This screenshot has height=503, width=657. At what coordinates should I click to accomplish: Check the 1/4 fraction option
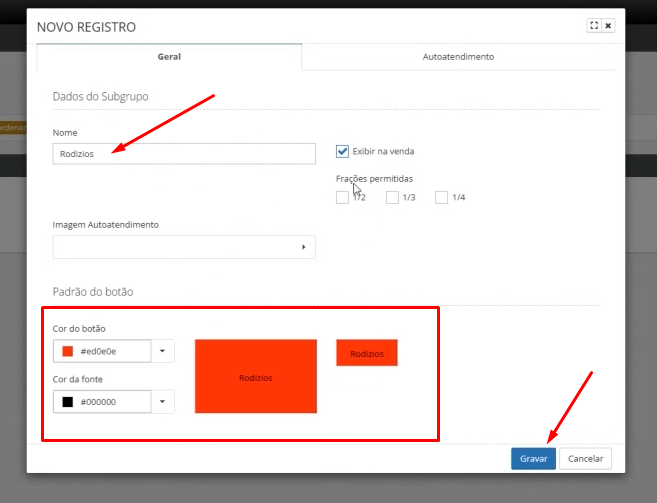[x=441, y=197]
